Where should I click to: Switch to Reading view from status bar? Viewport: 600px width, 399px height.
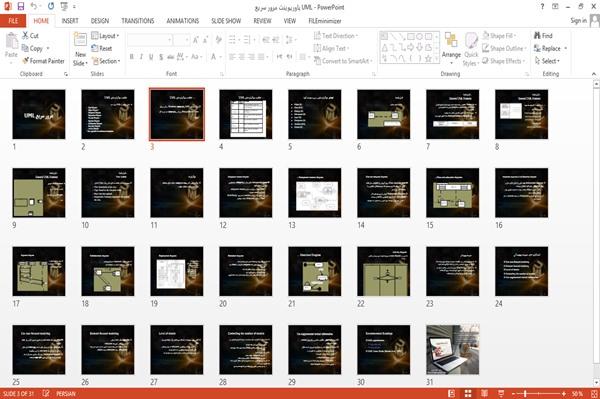[x=484, y=393]
